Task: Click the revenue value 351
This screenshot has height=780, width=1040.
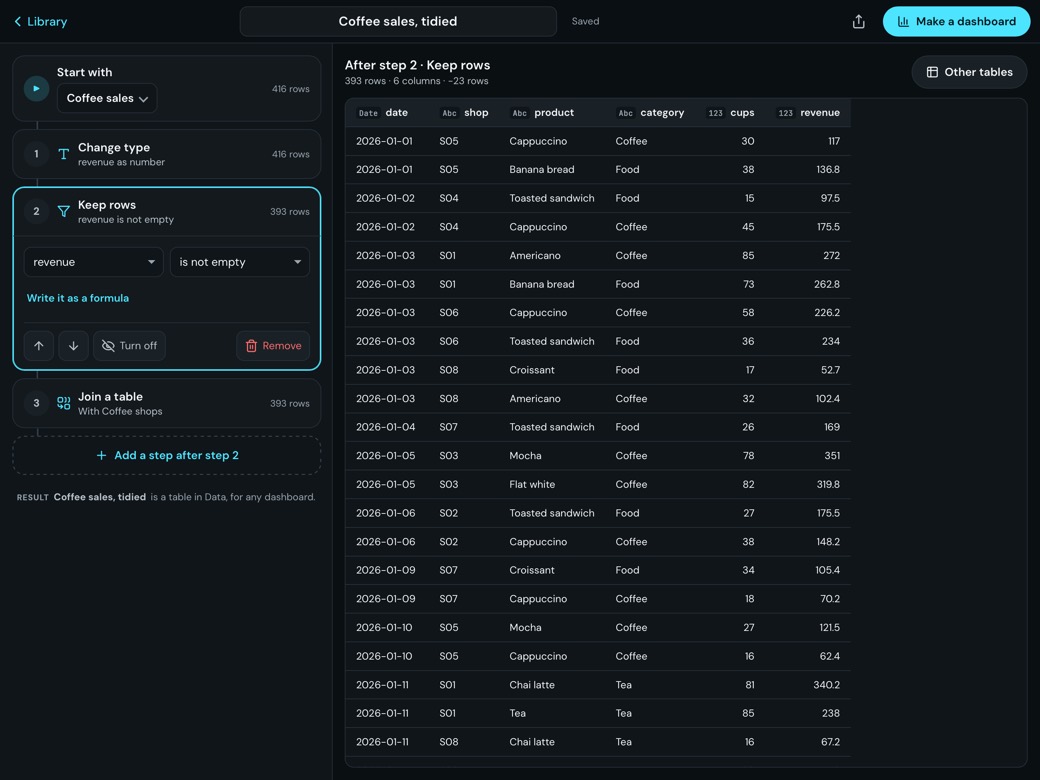Action: 832,456
